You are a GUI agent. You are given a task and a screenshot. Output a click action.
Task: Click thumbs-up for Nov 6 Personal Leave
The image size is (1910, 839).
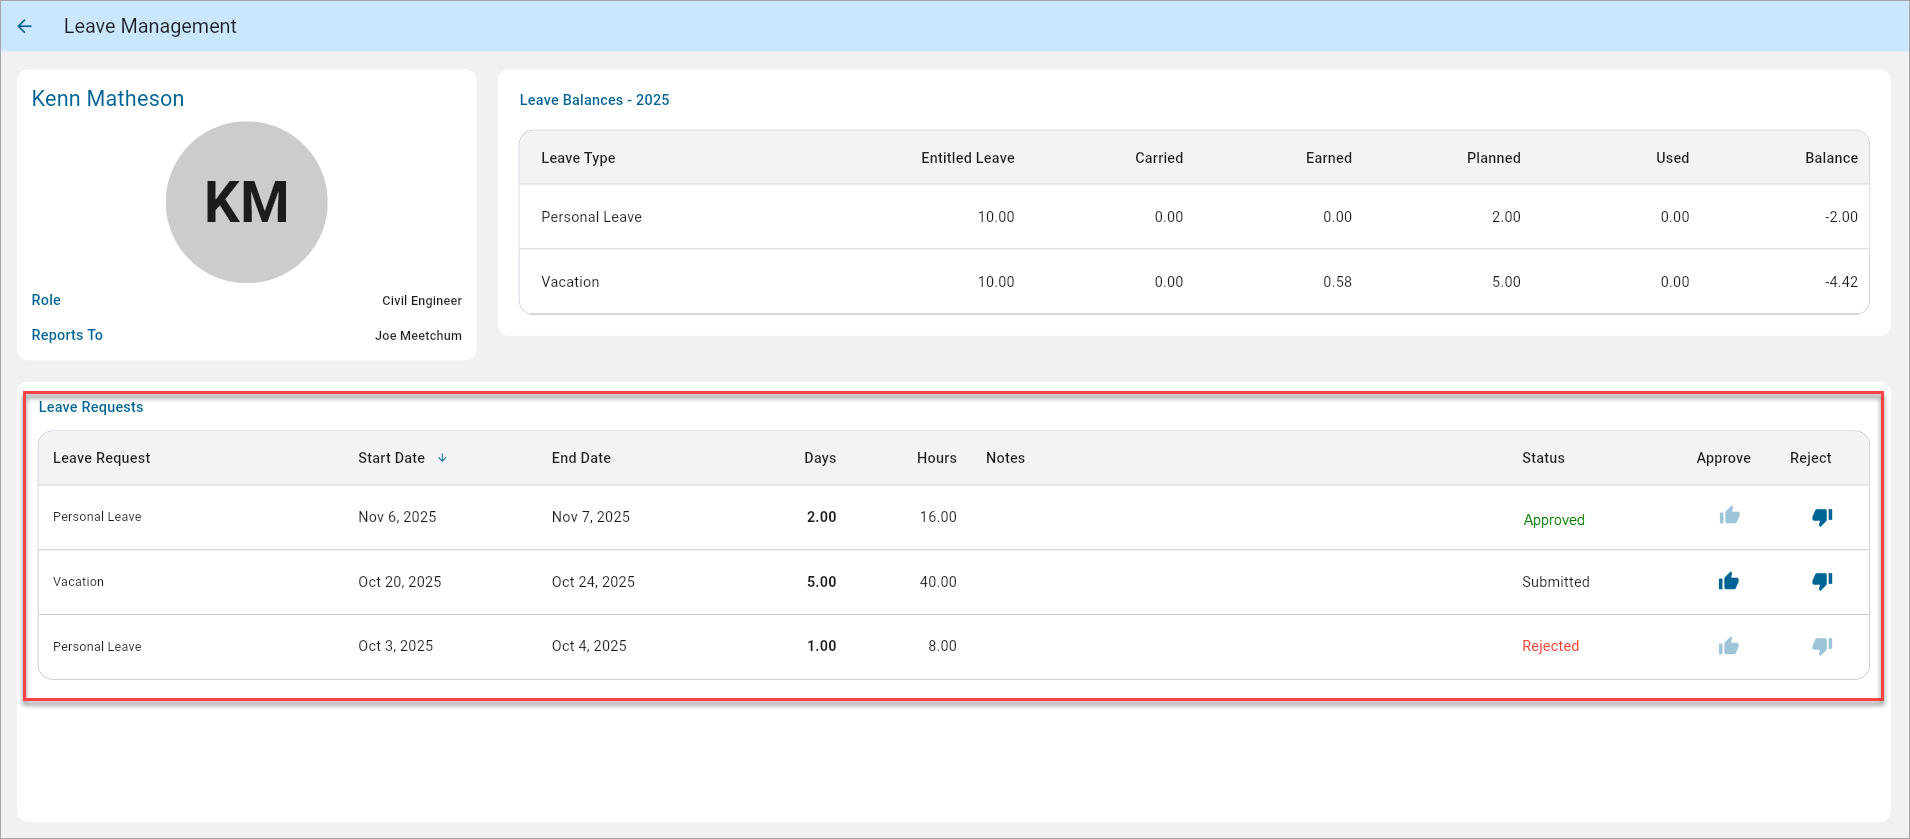click(x=1729, y=516)
